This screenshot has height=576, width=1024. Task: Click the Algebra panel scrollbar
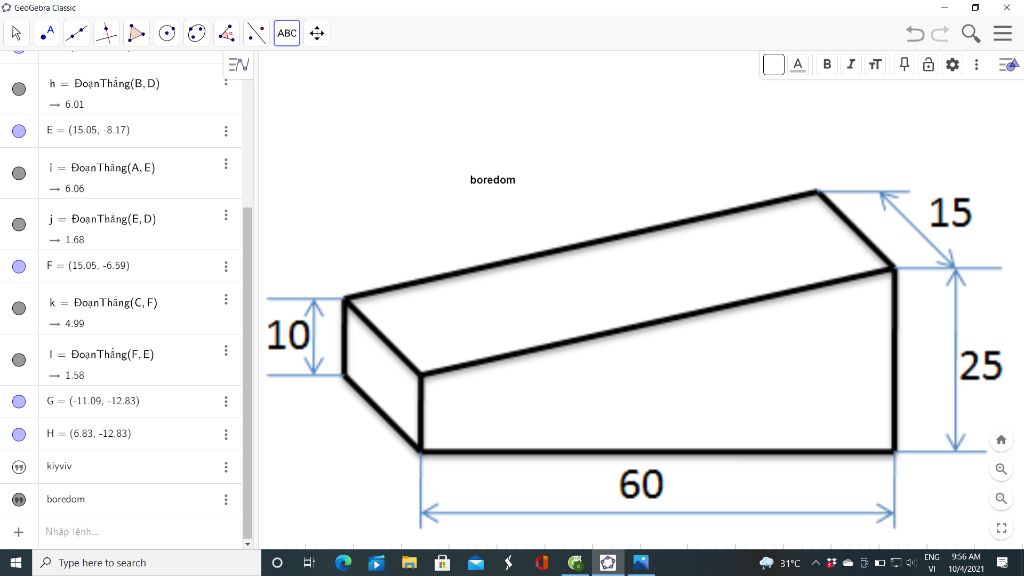pos(247,372)
